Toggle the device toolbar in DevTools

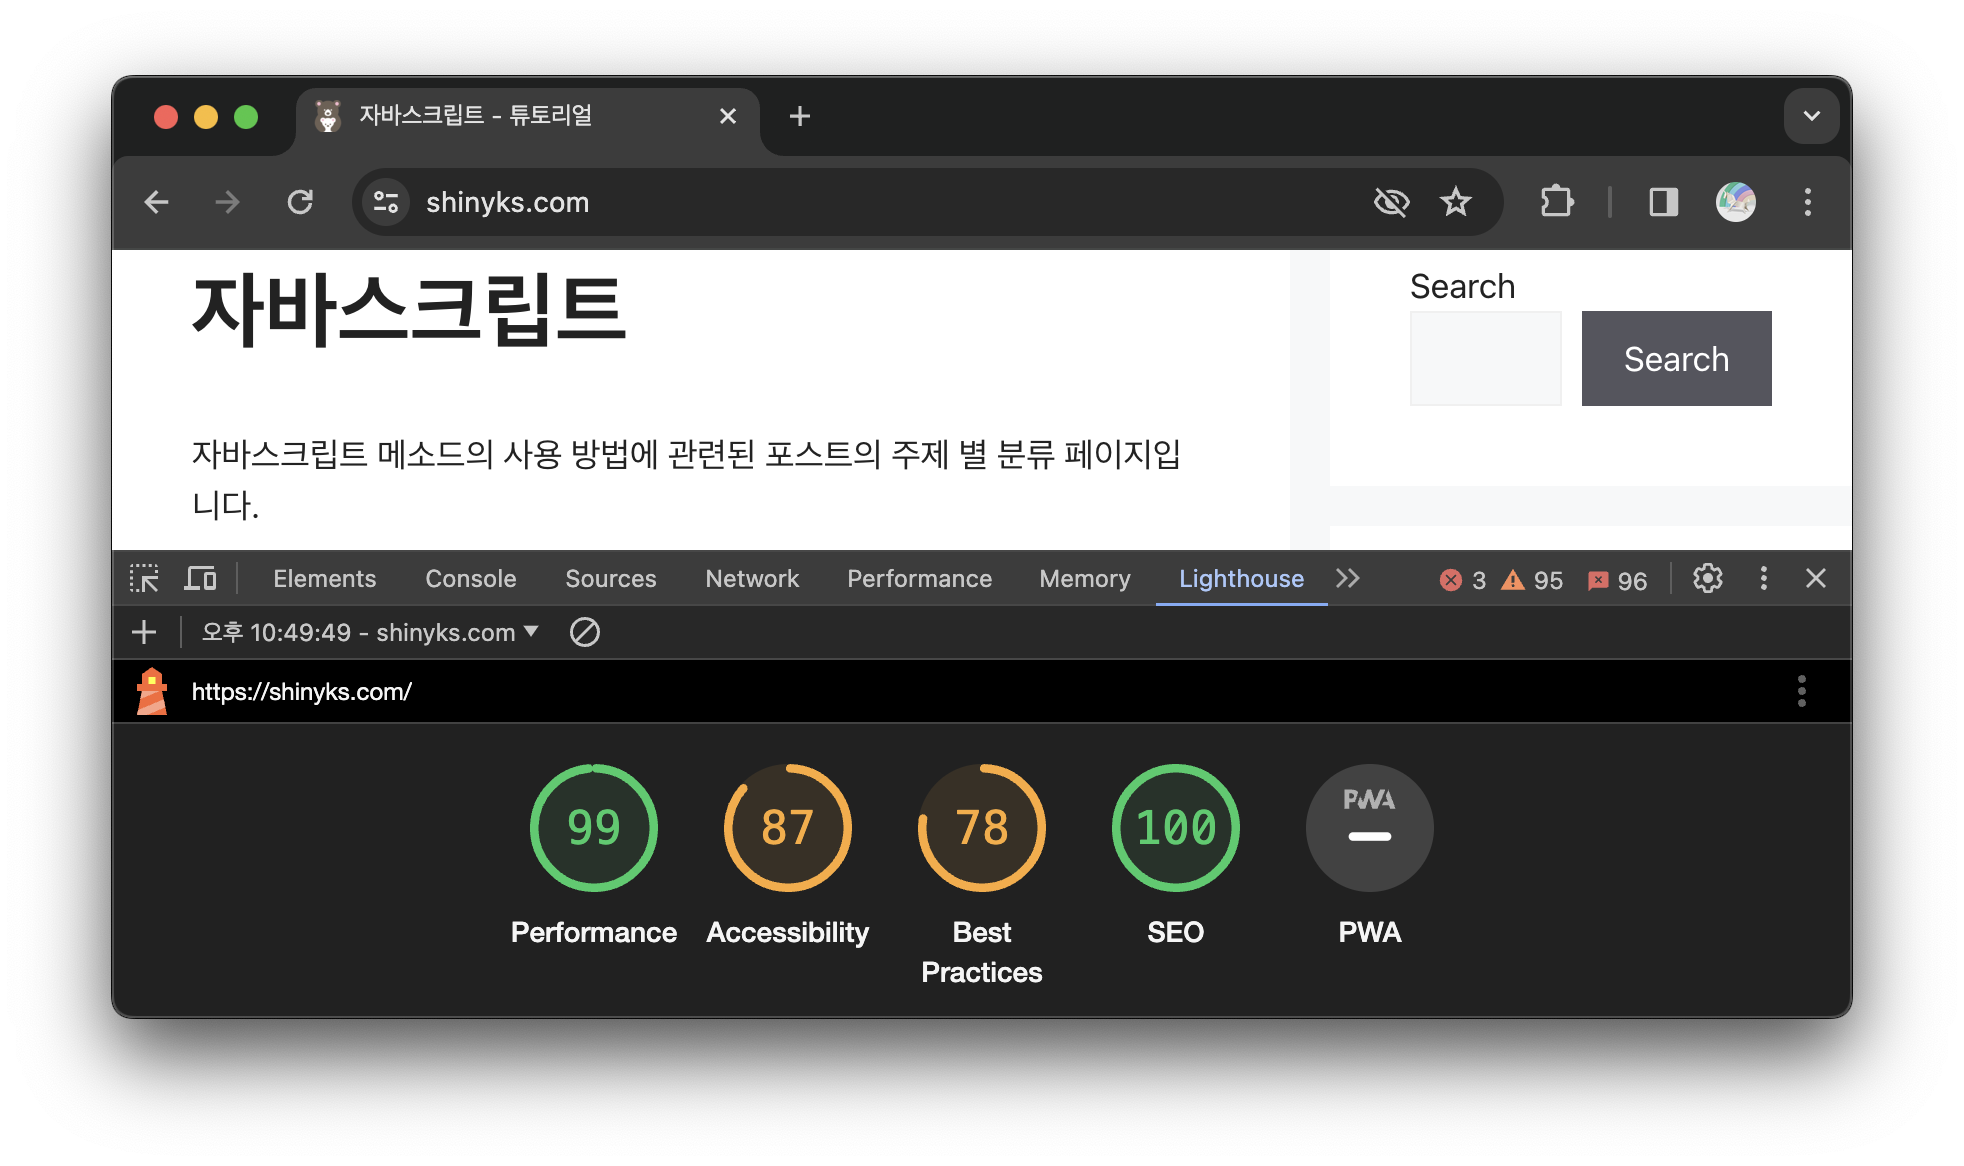pyautogui.click(x=200, y=578)
